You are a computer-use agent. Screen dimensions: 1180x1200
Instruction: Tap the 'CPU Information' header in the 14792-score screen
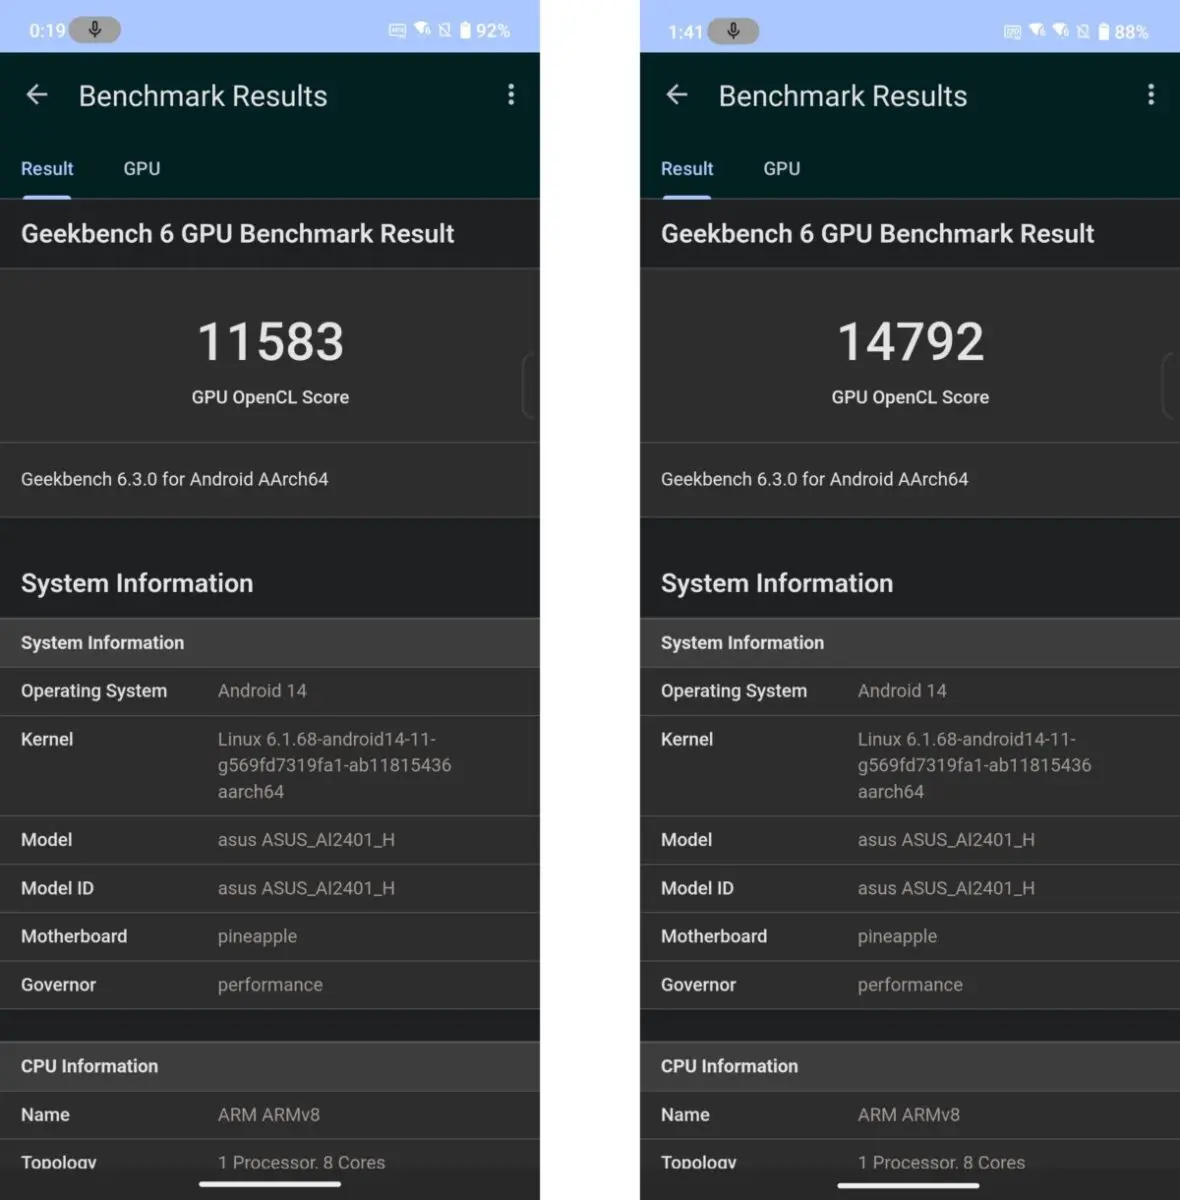pos(730,1066)
